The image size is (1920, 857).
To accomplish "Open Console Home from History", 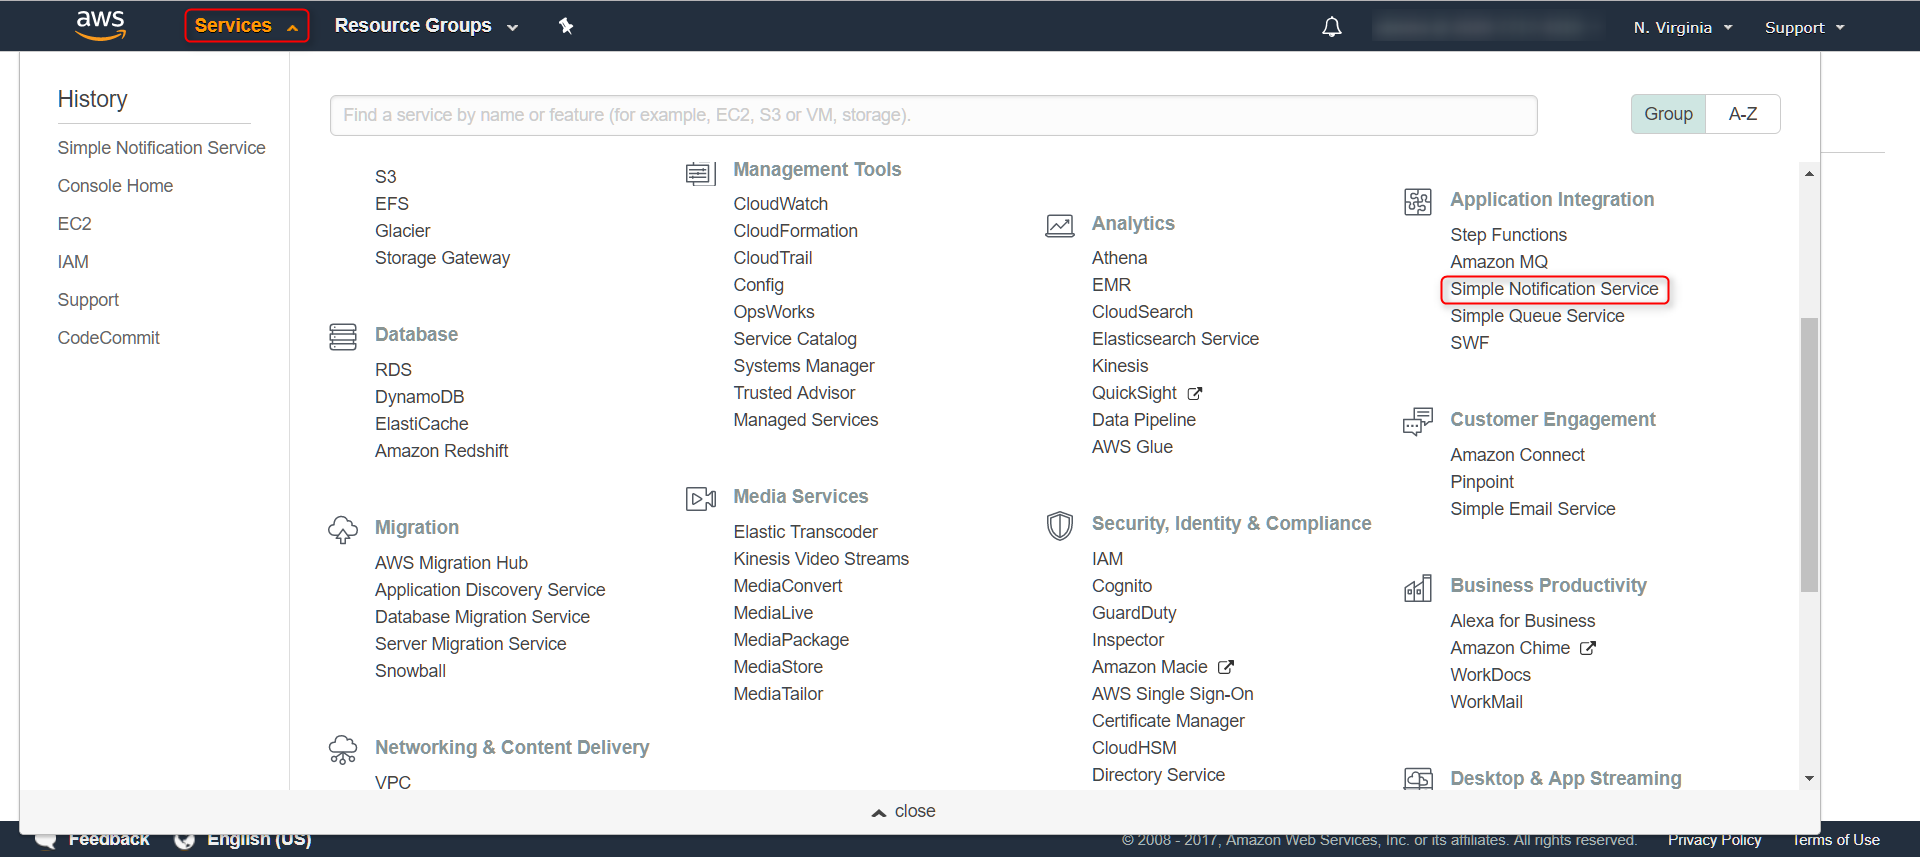I will pyautogui.click(x=115, y=186).
